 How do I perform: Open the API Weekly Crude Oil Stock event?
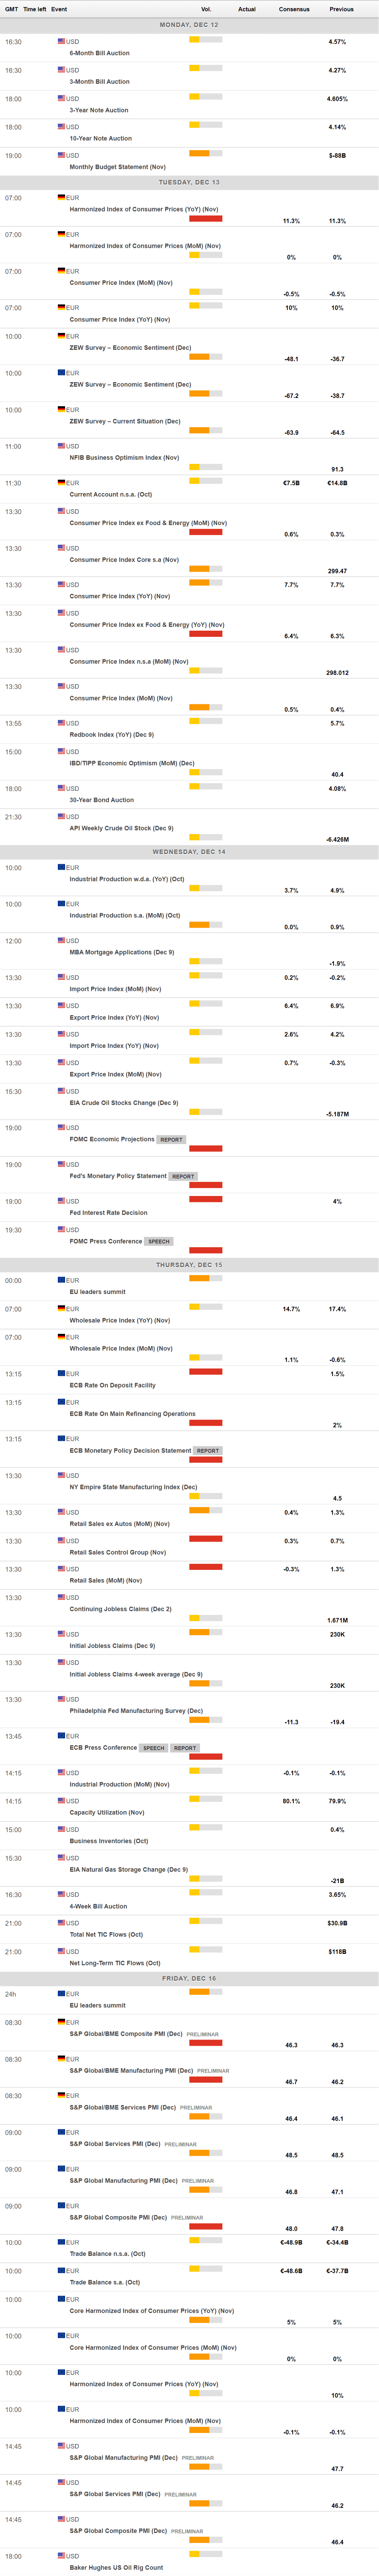click(121, 828)
